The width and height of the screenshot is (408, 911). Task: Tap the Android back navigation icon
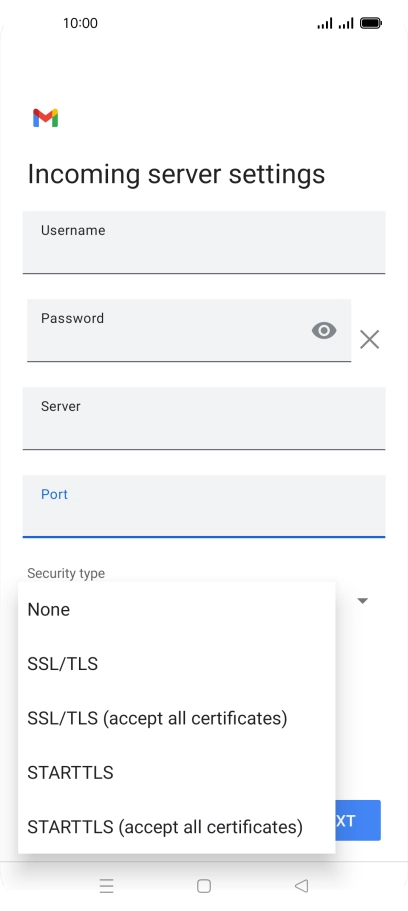coord(301,885)
